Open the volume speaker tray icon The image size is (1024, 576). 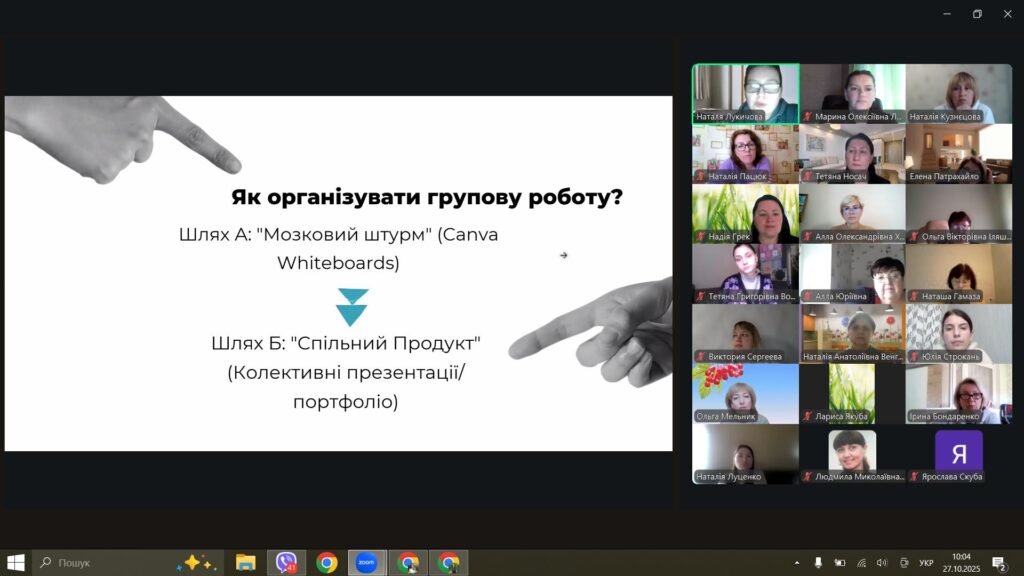click(882, 562)
